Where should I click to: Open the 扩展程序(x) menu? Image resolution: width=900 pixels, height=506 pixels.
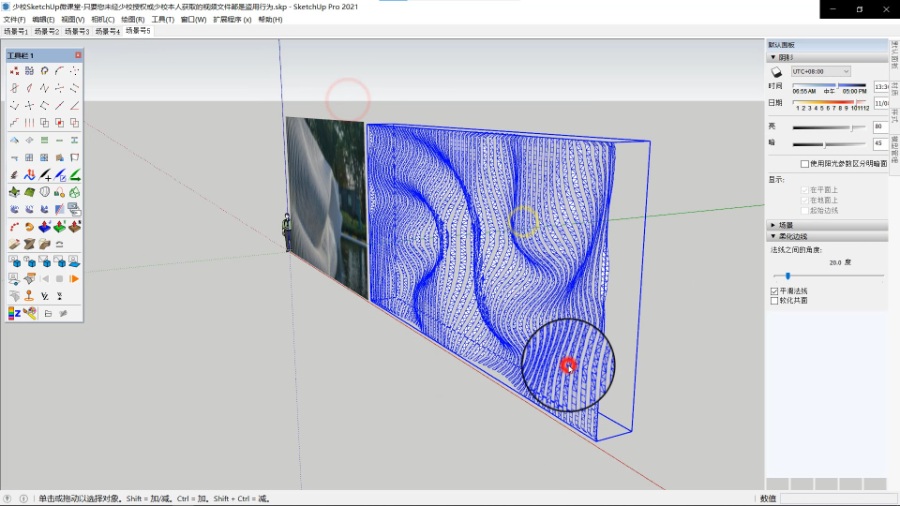pos(232,20)
